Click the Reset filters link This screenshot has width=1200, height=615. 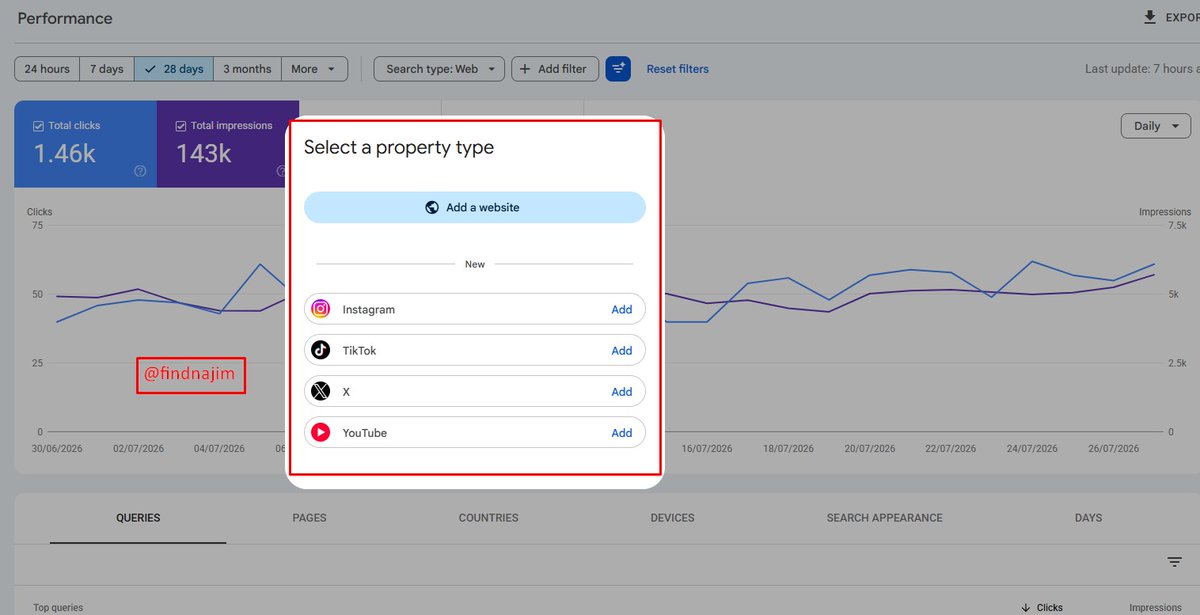[678, 69]
